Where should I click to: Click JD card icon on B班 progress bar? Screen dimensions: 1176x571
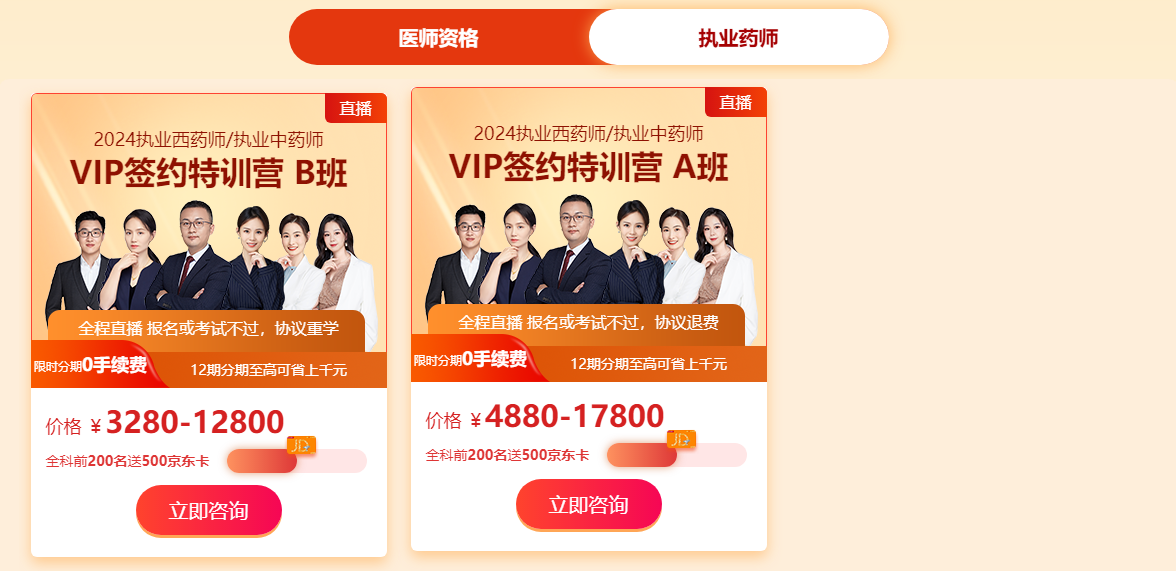coord(302,446)
